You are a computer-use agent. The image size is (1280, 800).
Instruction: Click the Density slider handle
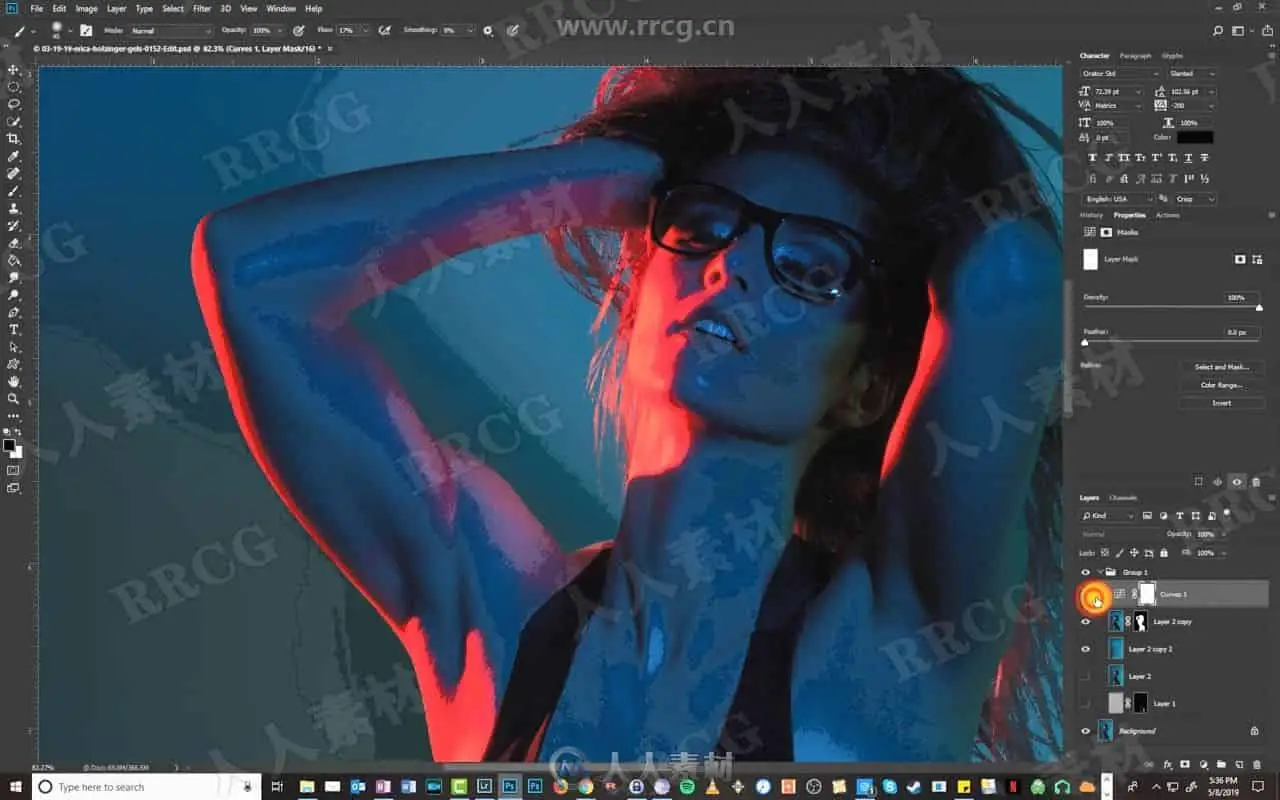(1259, 308)
